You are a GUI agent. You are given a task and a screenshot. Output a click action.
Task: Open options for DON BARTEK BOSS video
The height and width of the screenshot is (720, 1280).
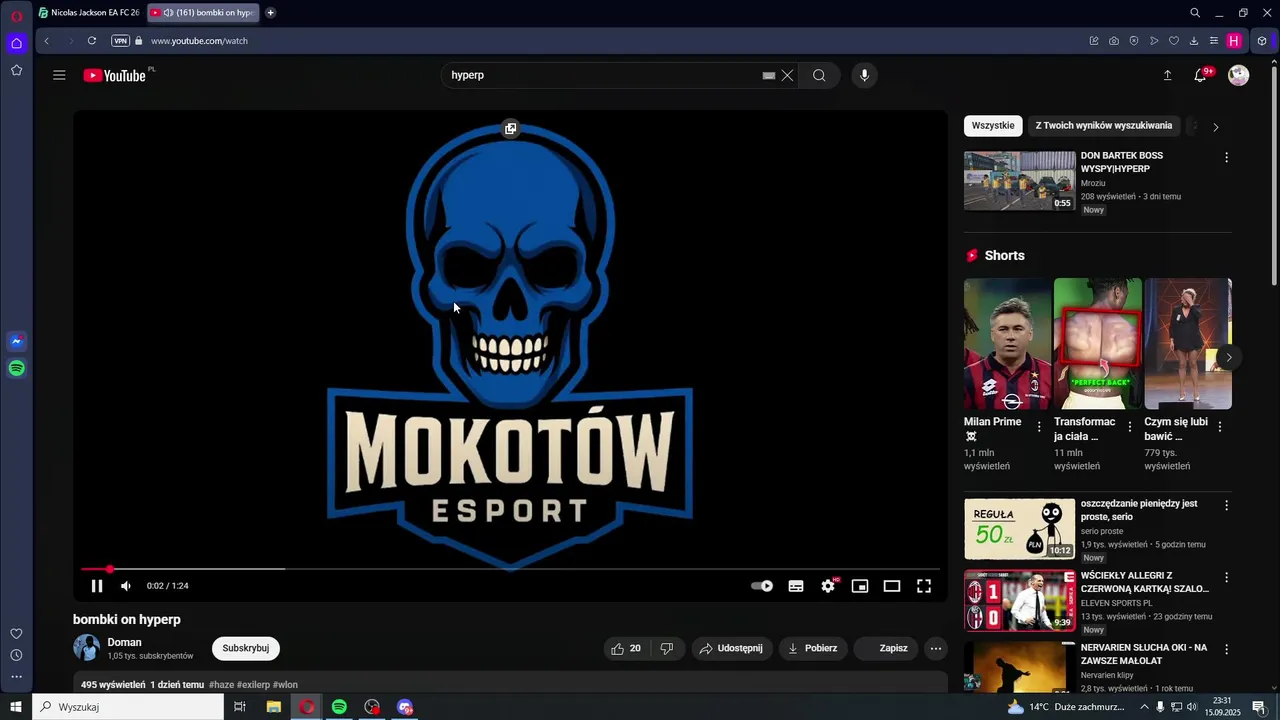1227,158
